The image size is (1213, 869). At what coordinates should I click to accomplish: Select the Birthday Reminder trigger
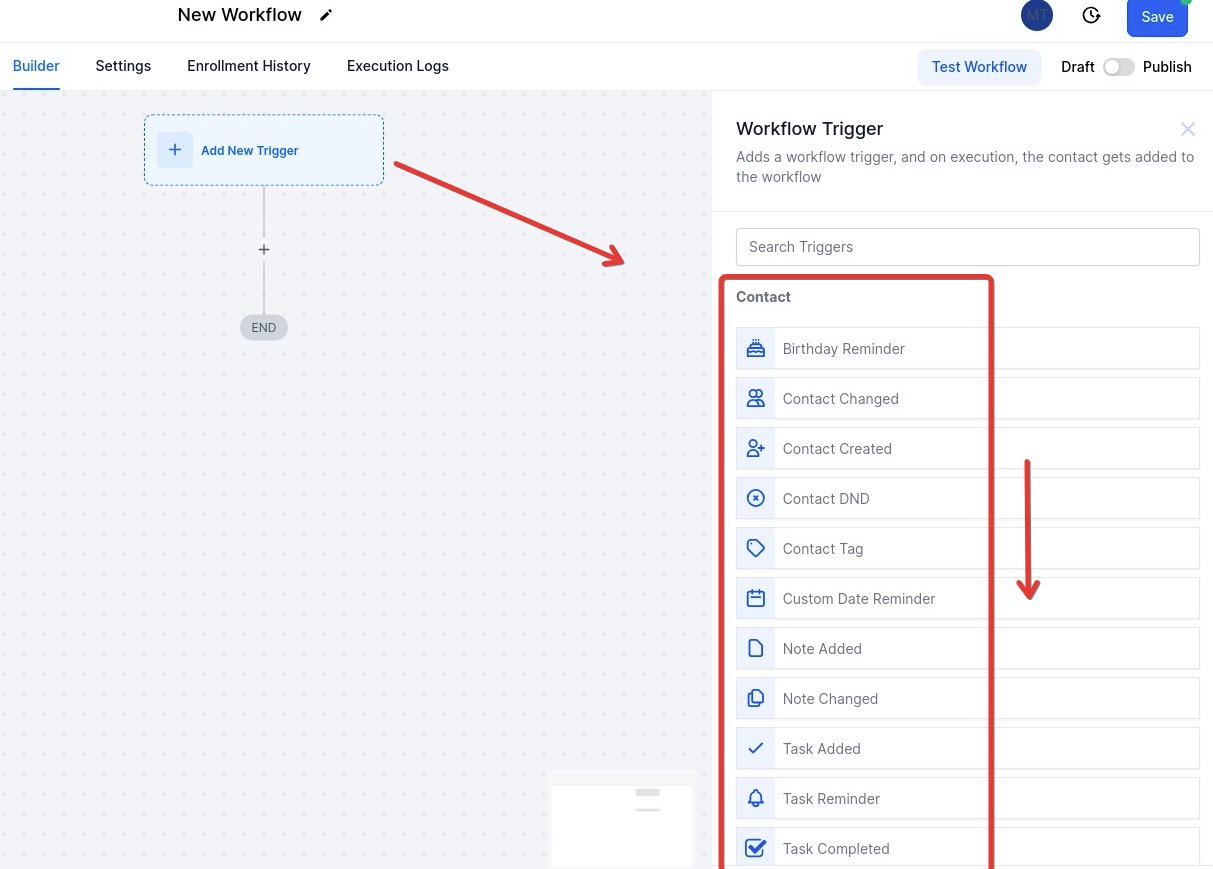pos(967,348)
